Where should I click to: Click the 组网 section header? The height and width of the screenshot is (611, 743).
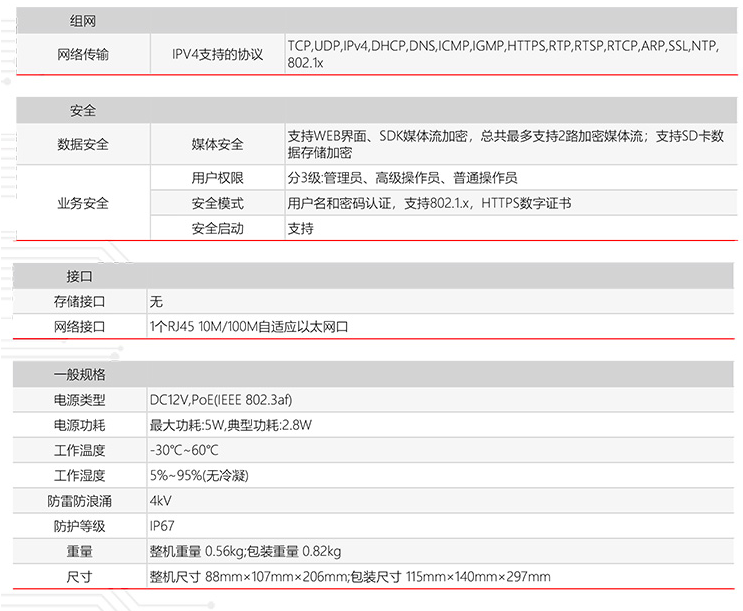83,21
